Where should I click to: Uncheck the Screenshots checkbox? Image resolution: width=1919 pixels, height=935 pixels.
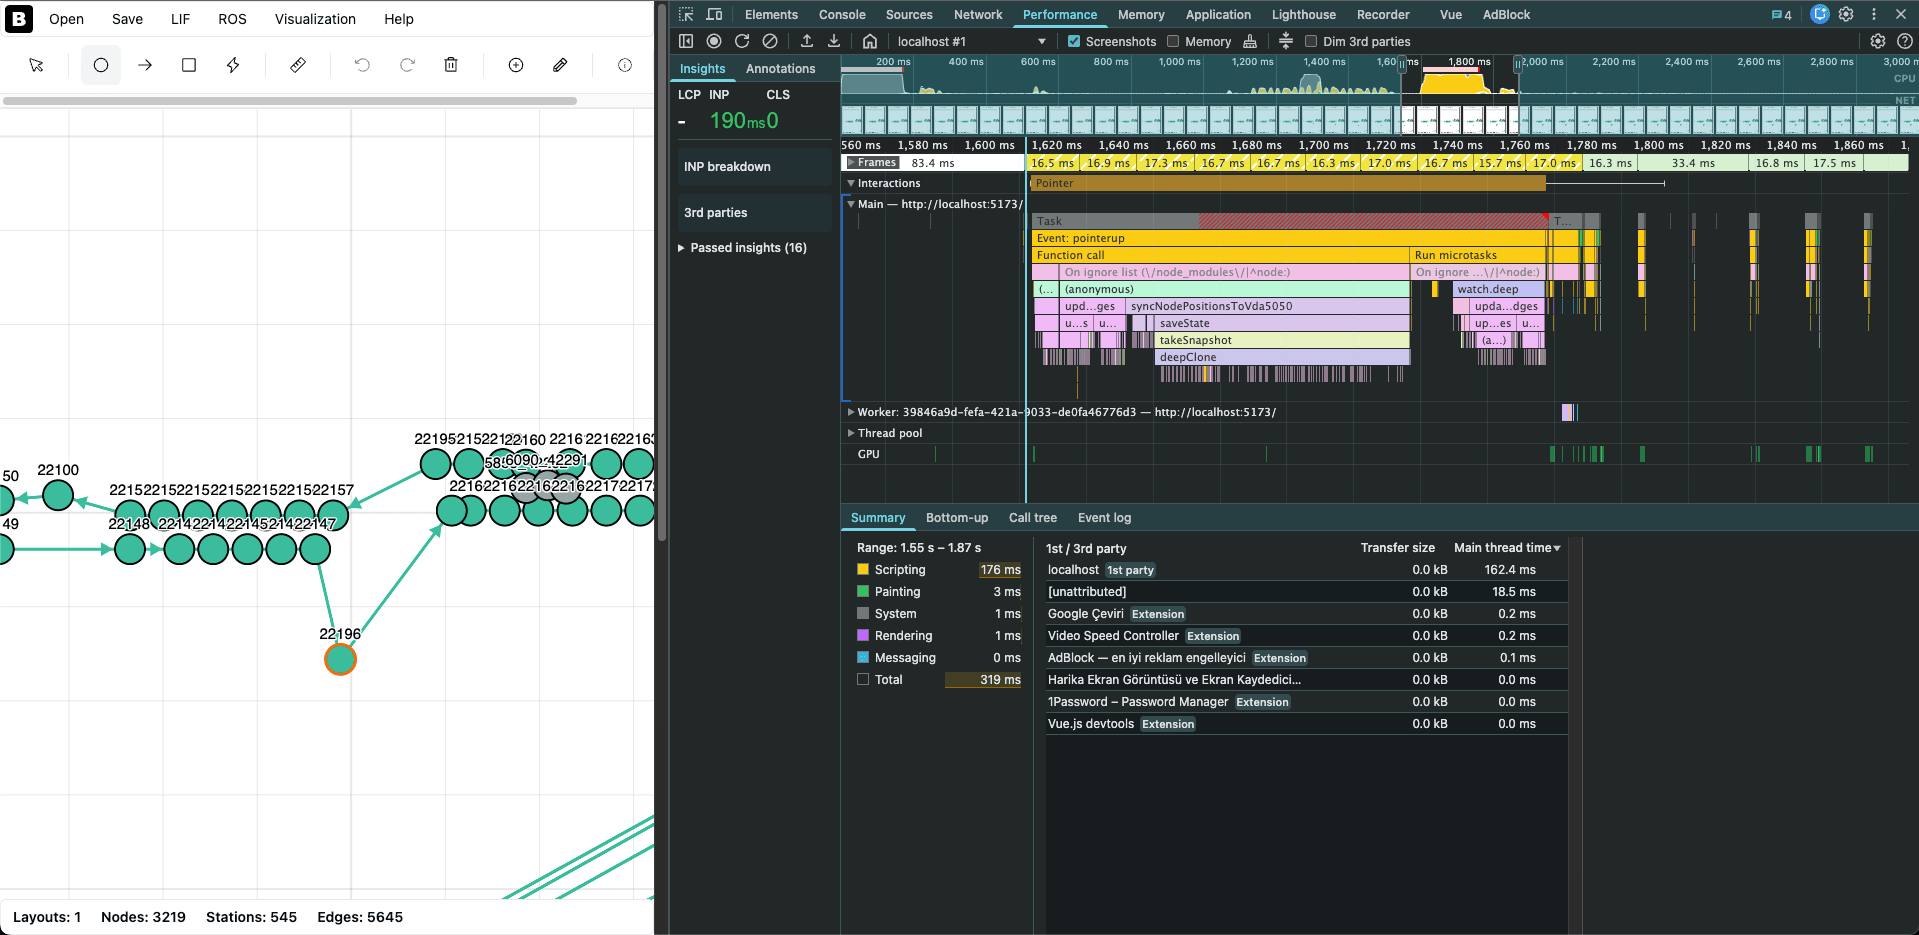pyautogui.click(x=1073, y=41)
